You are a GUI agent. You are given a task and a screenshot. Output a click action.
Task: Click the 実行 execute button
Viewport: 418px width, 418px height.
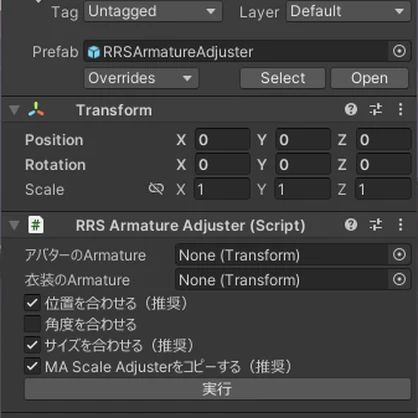pos(217,389)
